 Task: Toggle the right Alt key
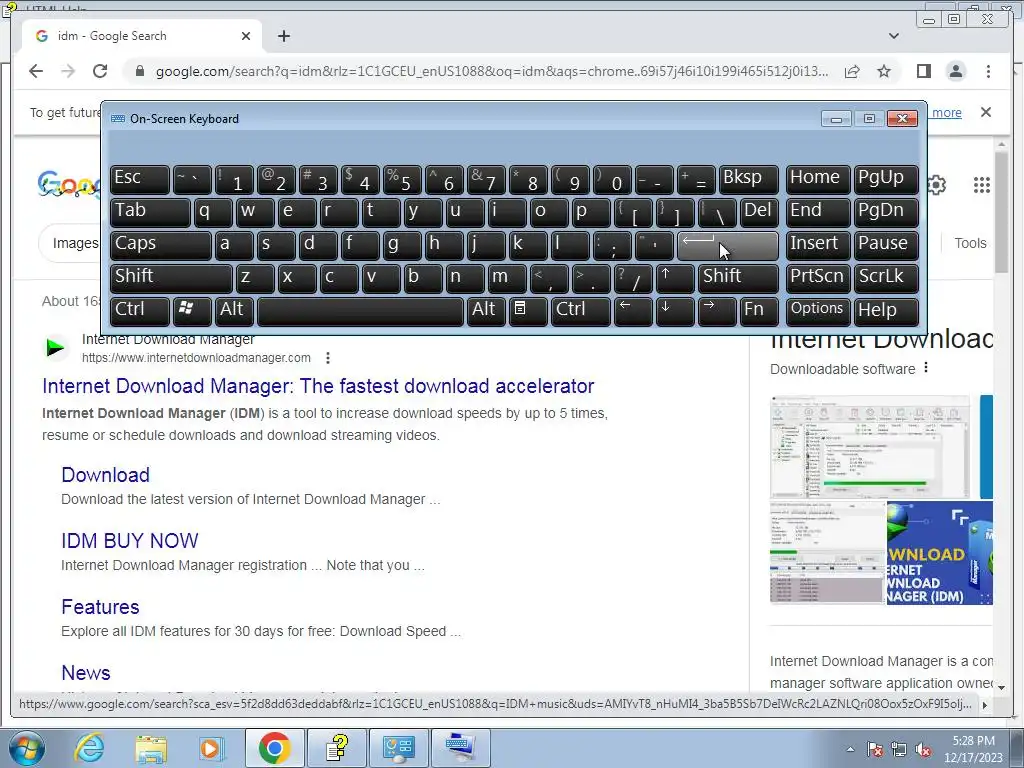486,311
